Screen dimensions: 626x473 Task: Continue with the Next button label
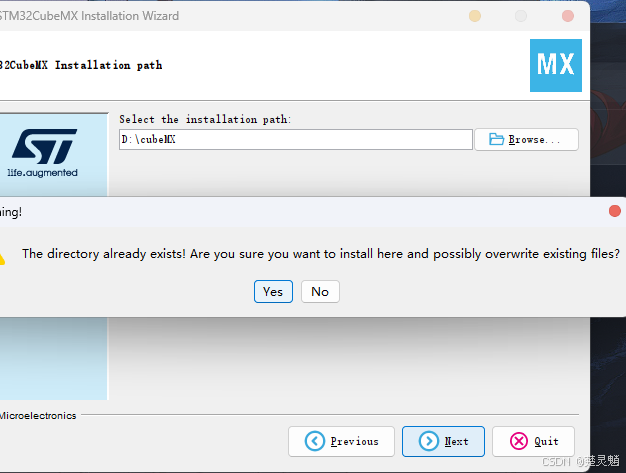tap(456, 441)
